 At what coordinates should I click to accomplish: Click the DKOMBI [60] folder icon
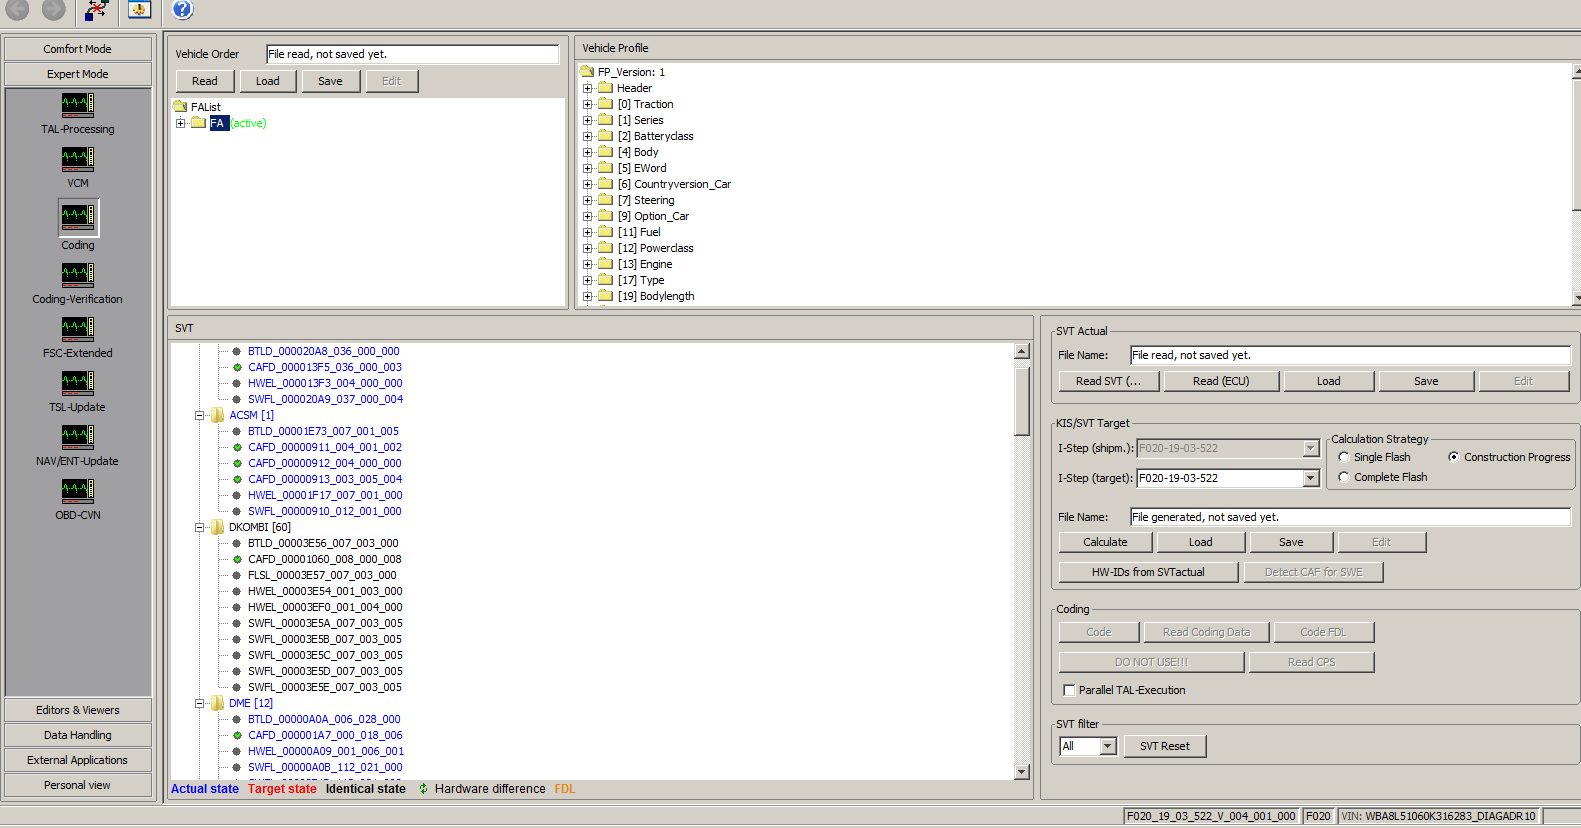point(217,527)
